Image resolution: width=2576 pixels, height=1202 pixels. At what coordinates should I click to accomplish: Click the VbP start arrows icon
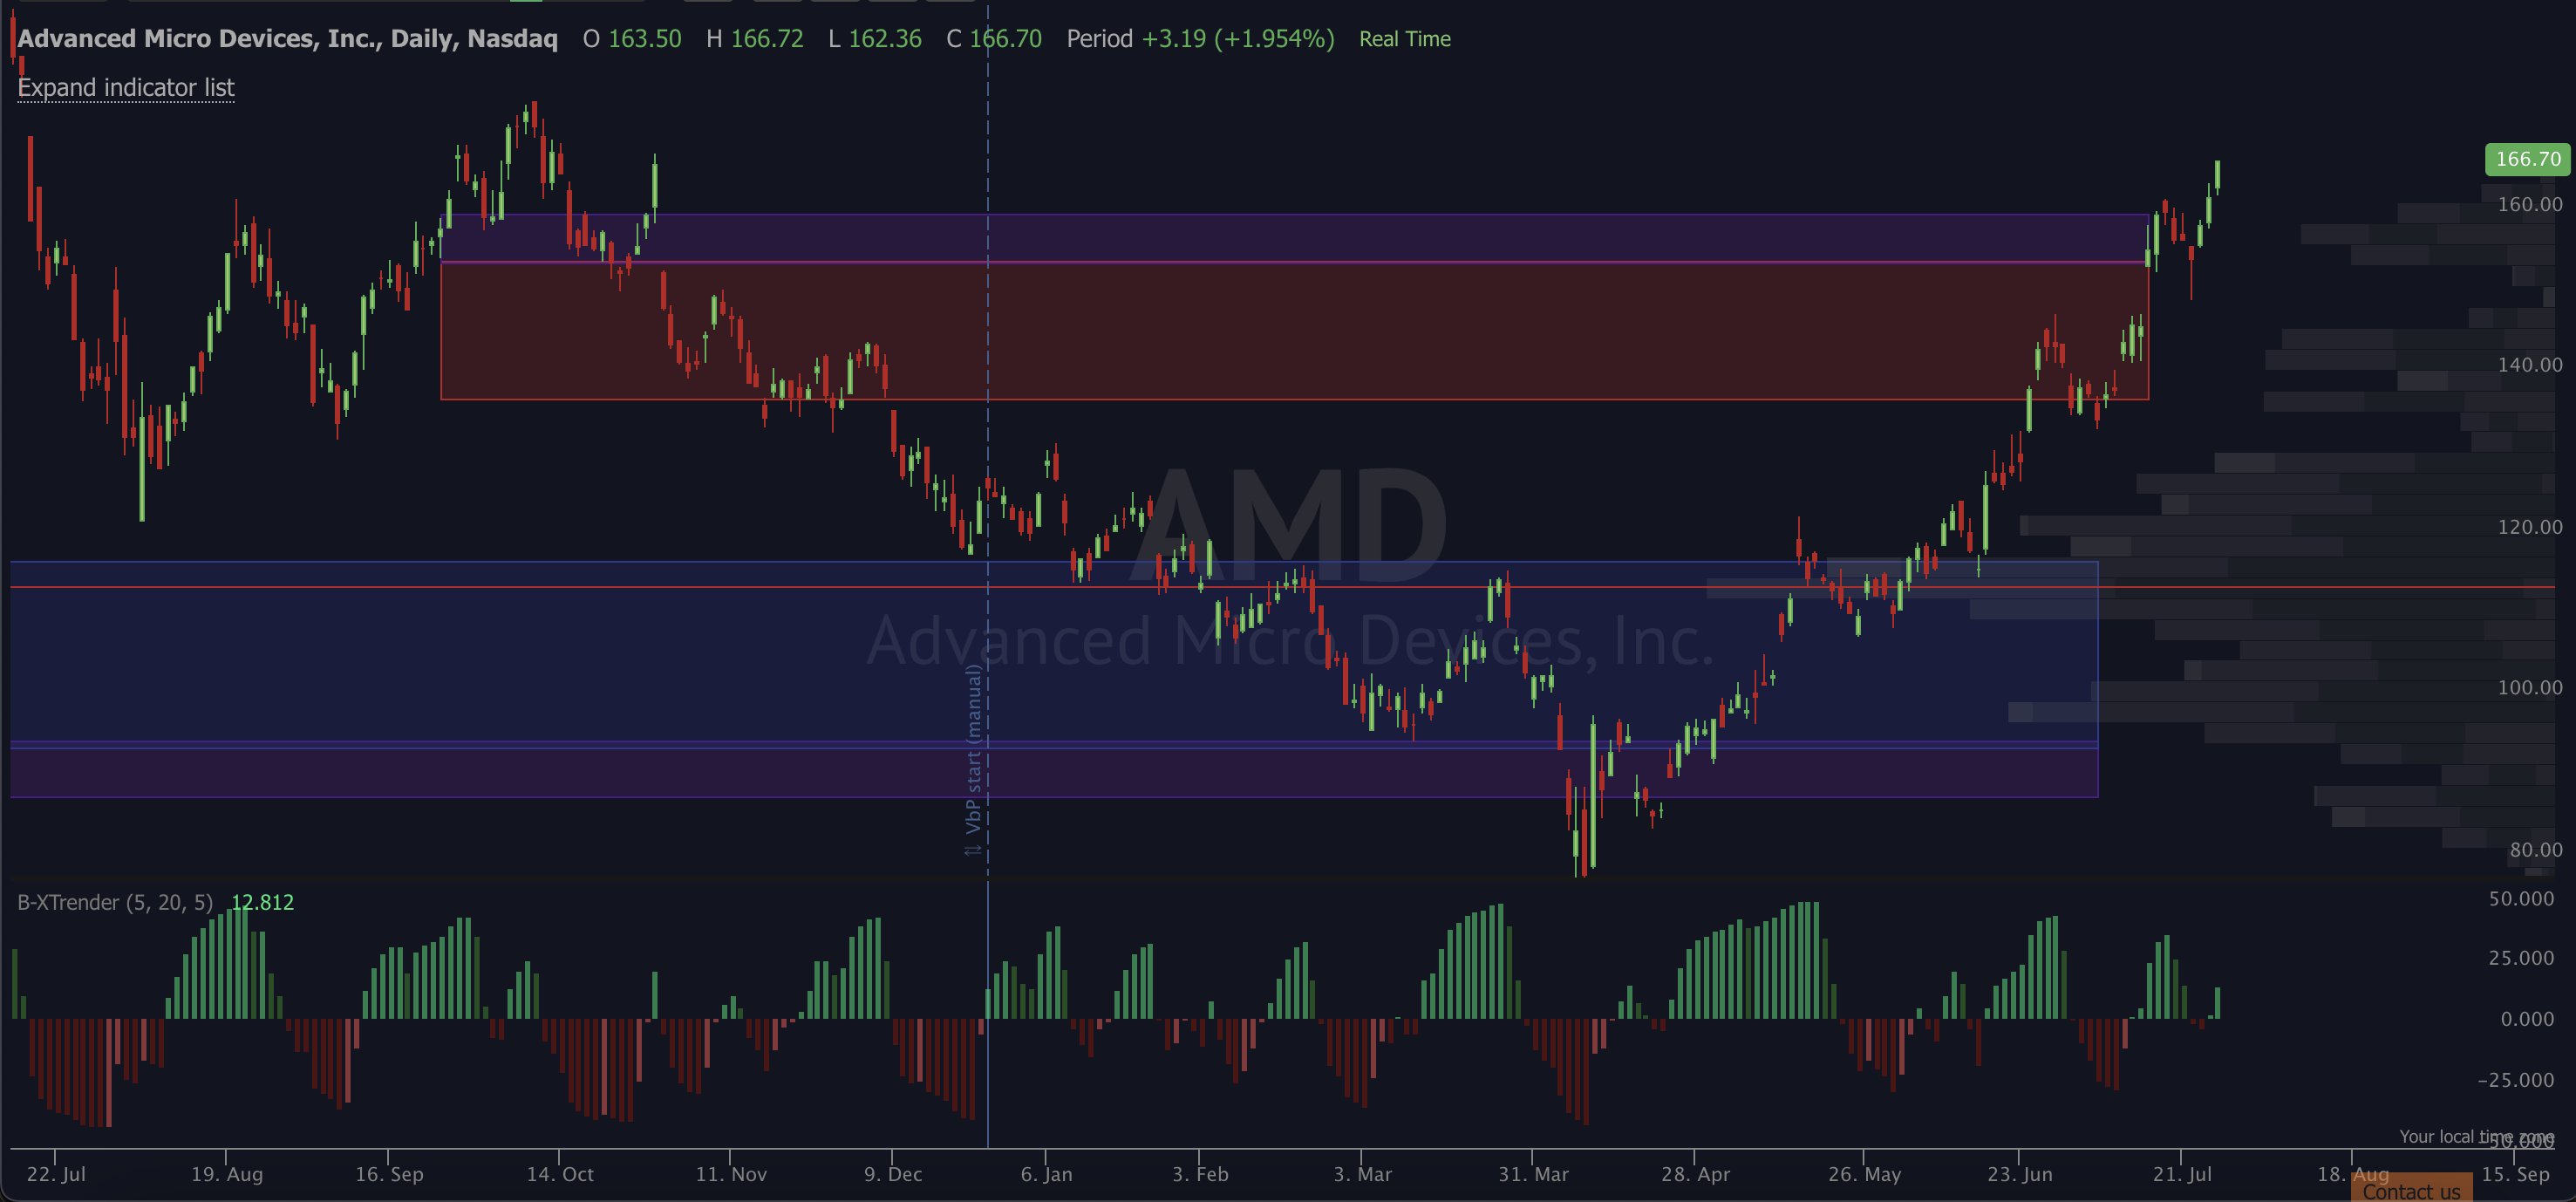[x=972, y=851]
